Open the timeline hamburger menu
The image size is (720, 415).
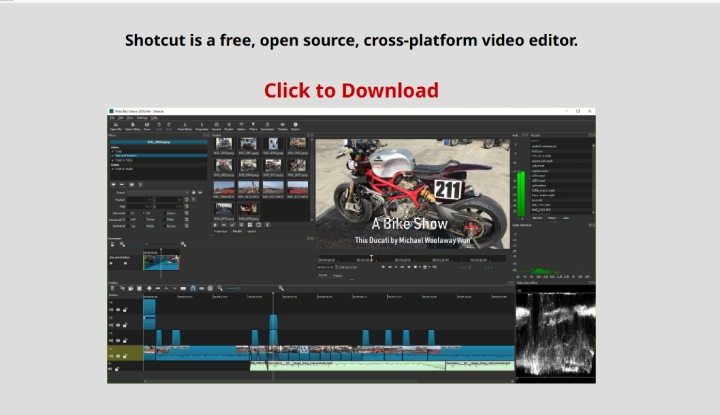[112, 288]
